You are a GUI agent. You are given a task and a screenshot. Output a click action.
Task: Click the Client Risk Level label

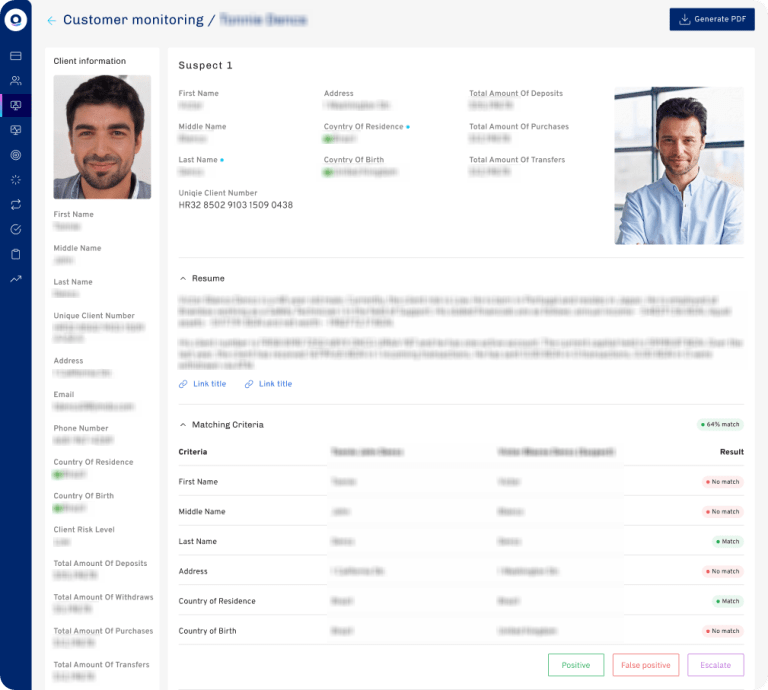pos(84,530)
